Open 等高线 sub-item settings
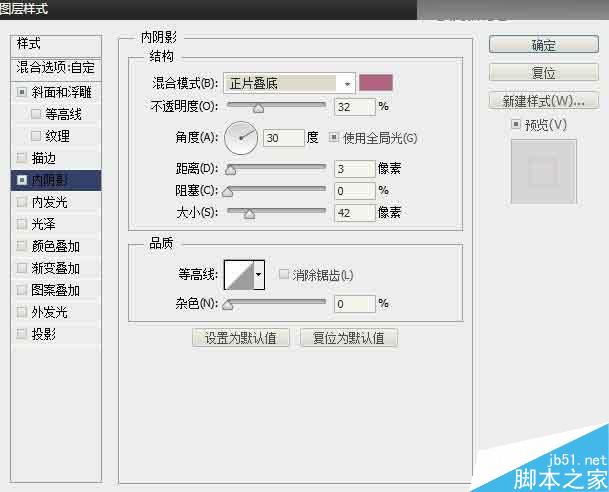 tap(63, 114)
